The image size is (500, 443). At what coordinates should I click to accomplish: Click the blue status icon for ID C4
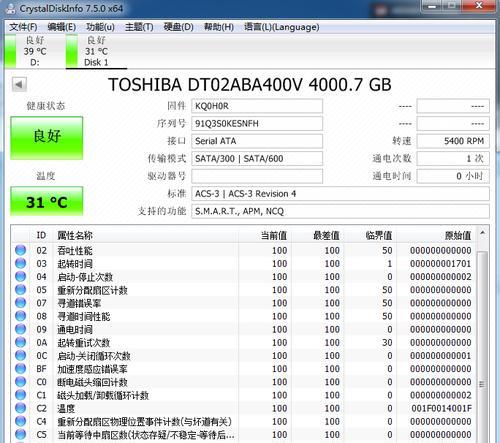click(x=21, y=421)
